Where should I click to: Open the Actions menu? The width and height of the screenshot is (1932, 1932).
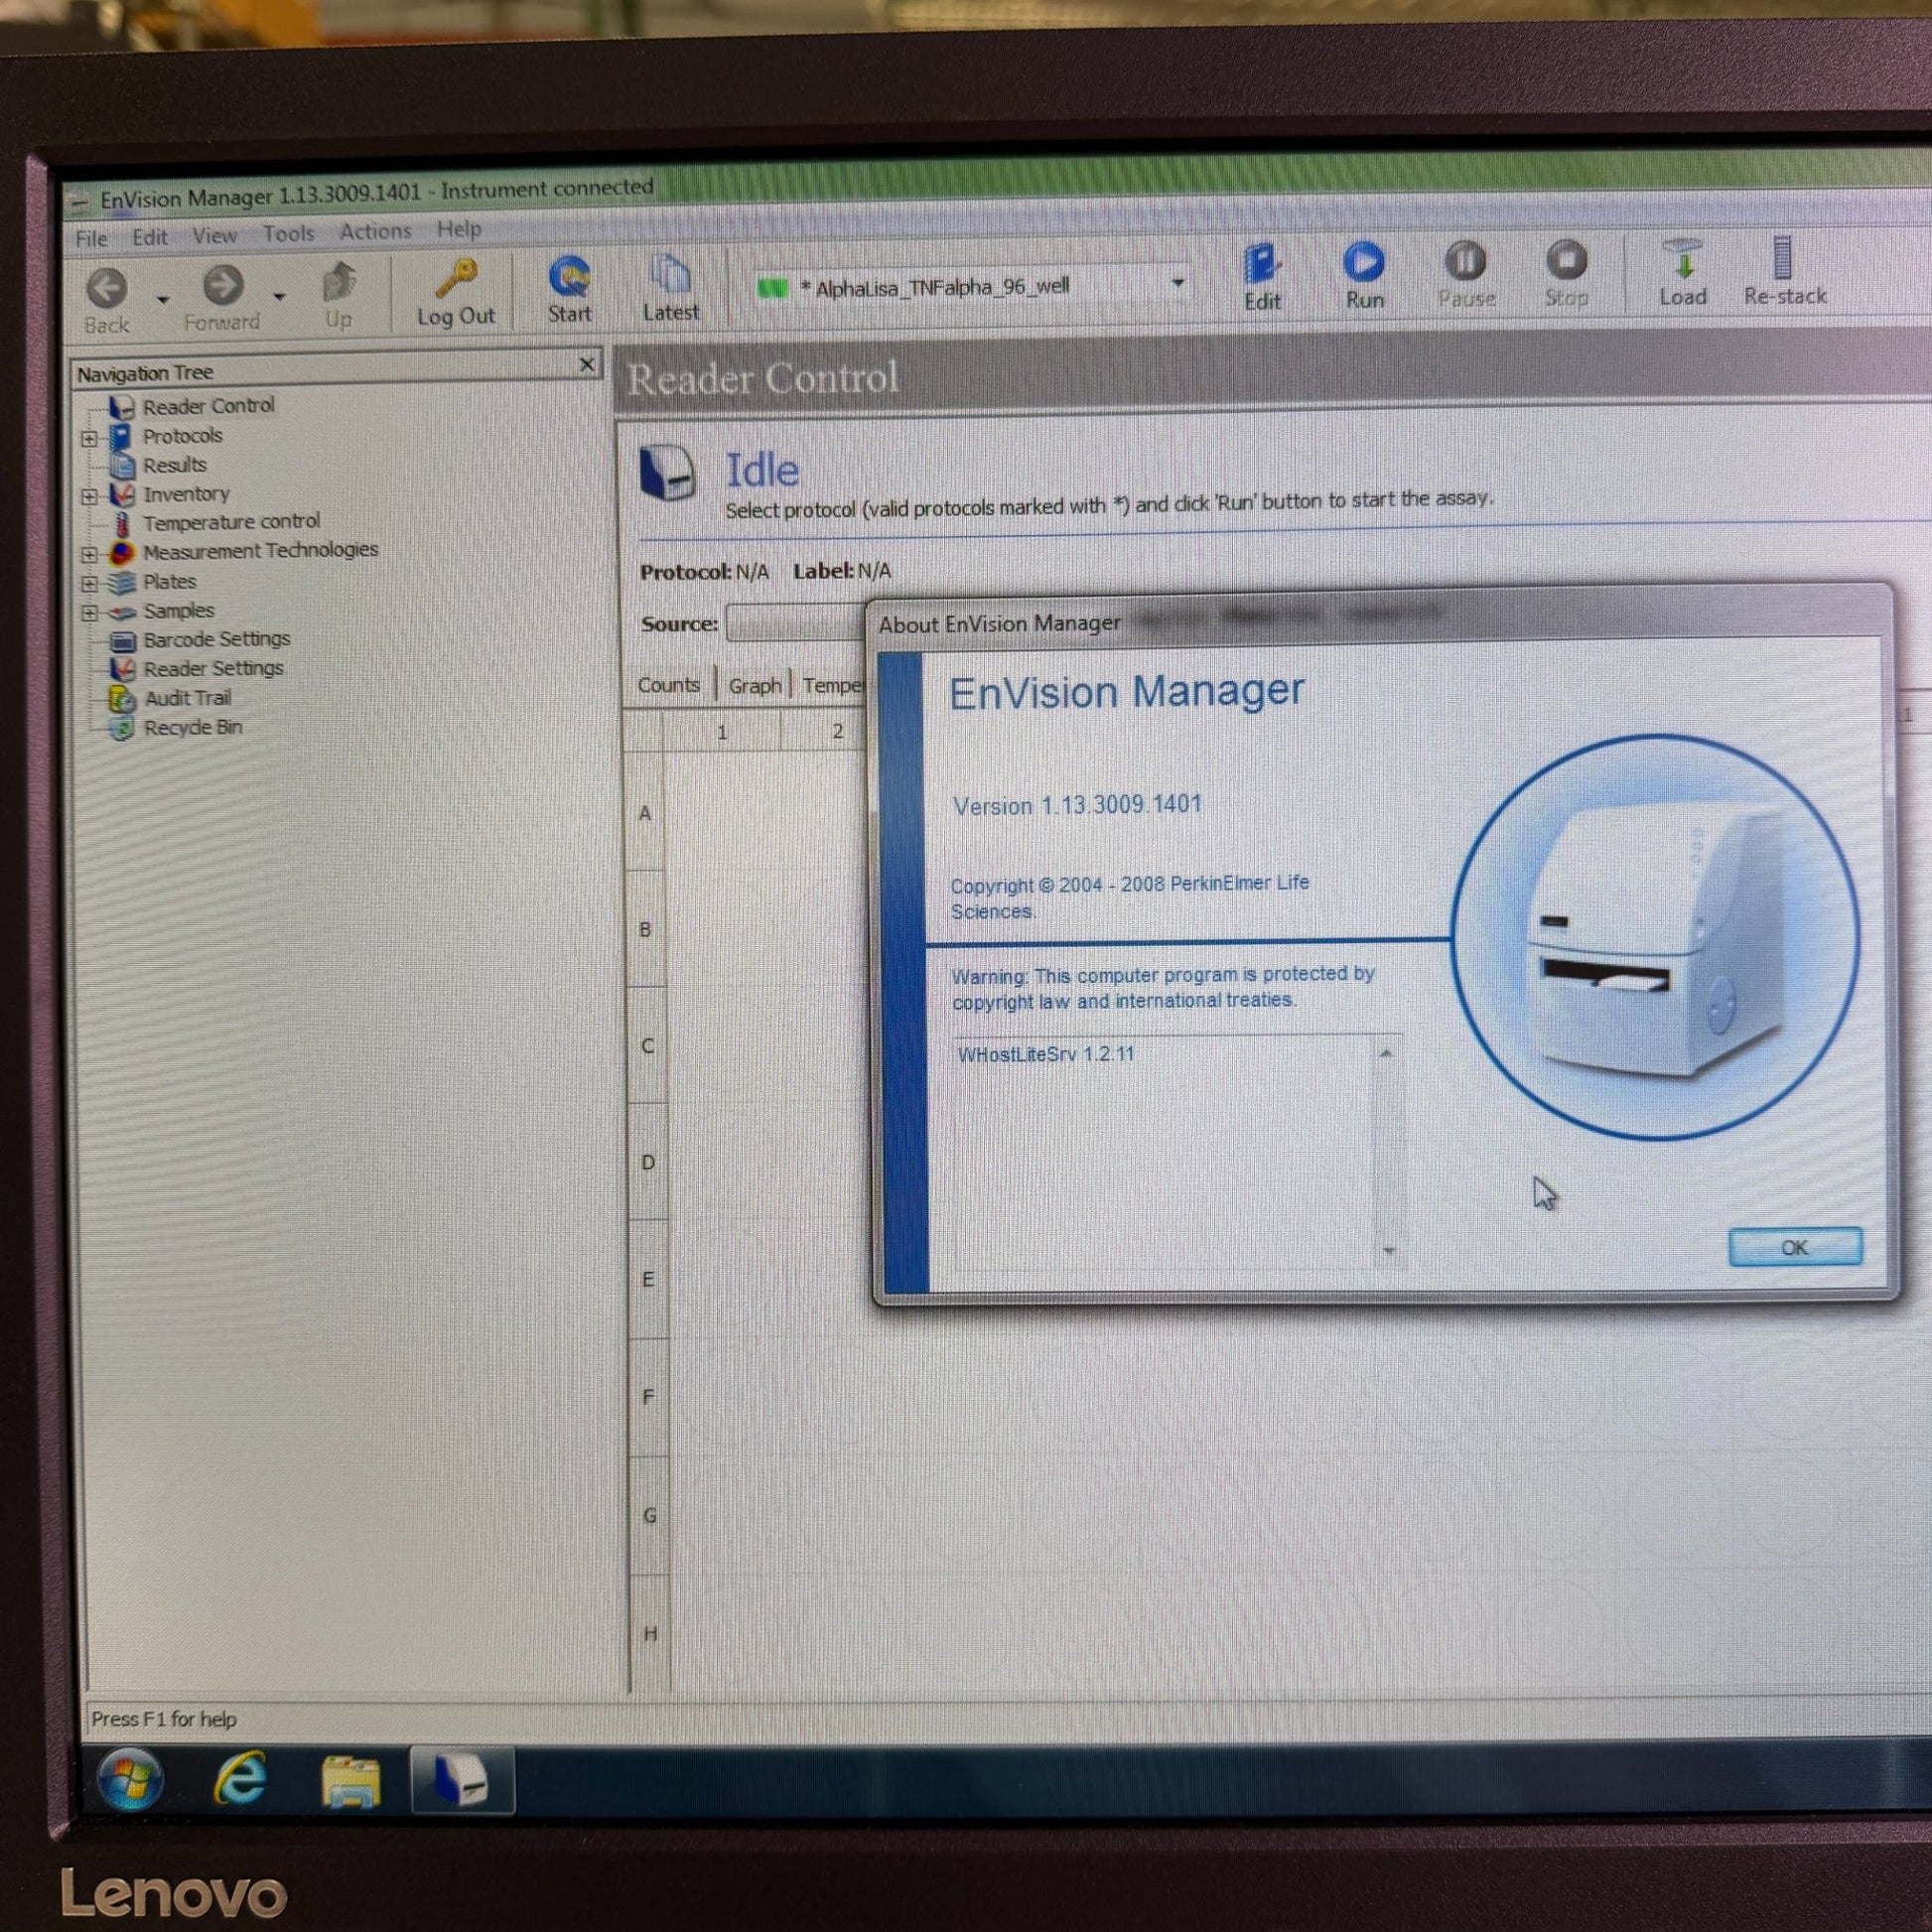[x=375, y=232]
